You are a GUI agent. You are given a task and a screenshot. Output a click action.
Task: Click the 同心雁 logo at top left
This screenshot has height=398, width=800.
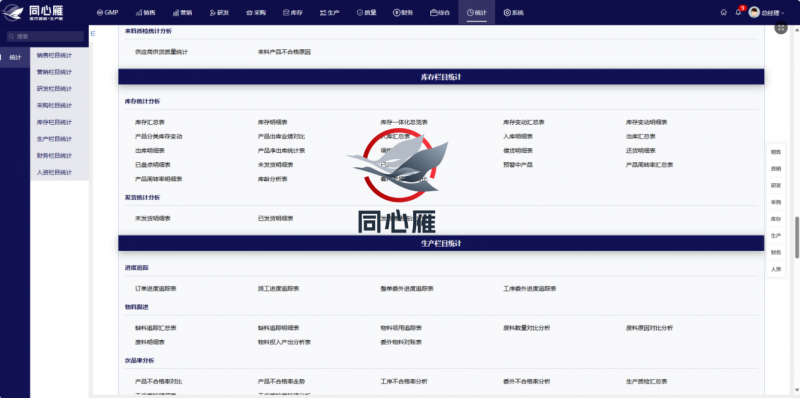pyautogui.click(x=33, y=12)
